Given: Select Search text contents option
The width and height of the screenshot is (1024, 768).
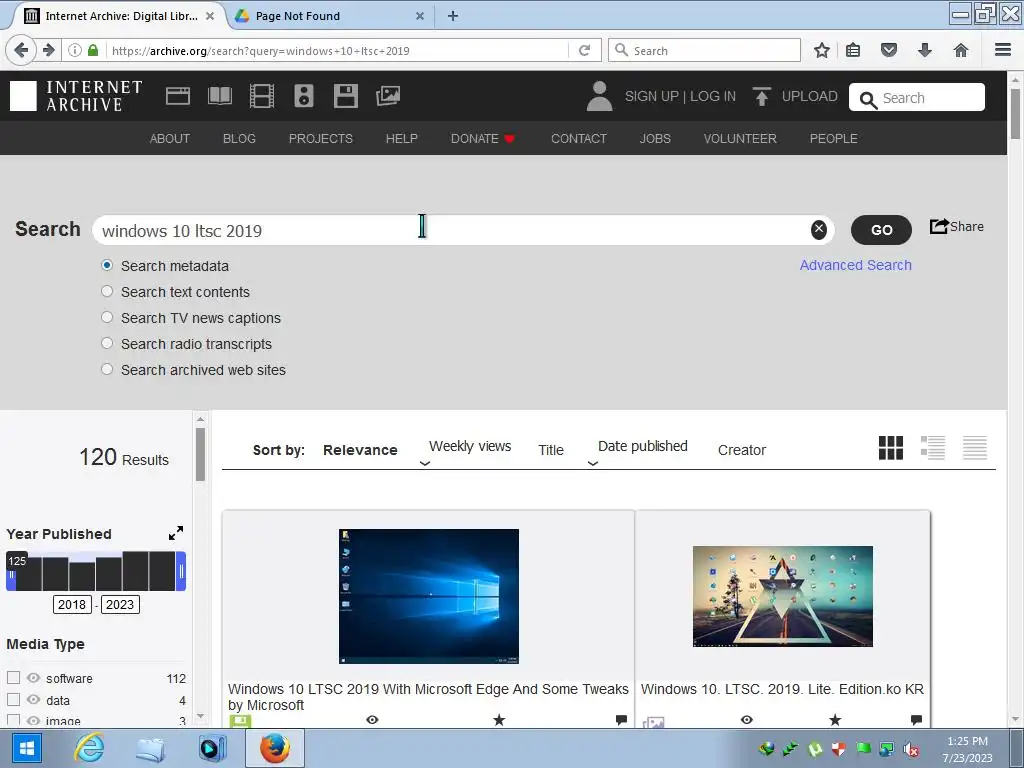Looking at the screenshot, I should [107, 291].
